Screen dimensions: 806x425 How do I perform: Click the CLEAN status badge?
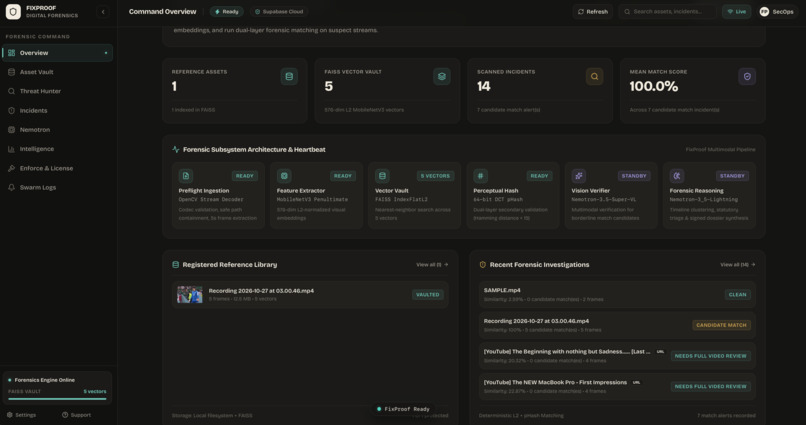point(737,295)
